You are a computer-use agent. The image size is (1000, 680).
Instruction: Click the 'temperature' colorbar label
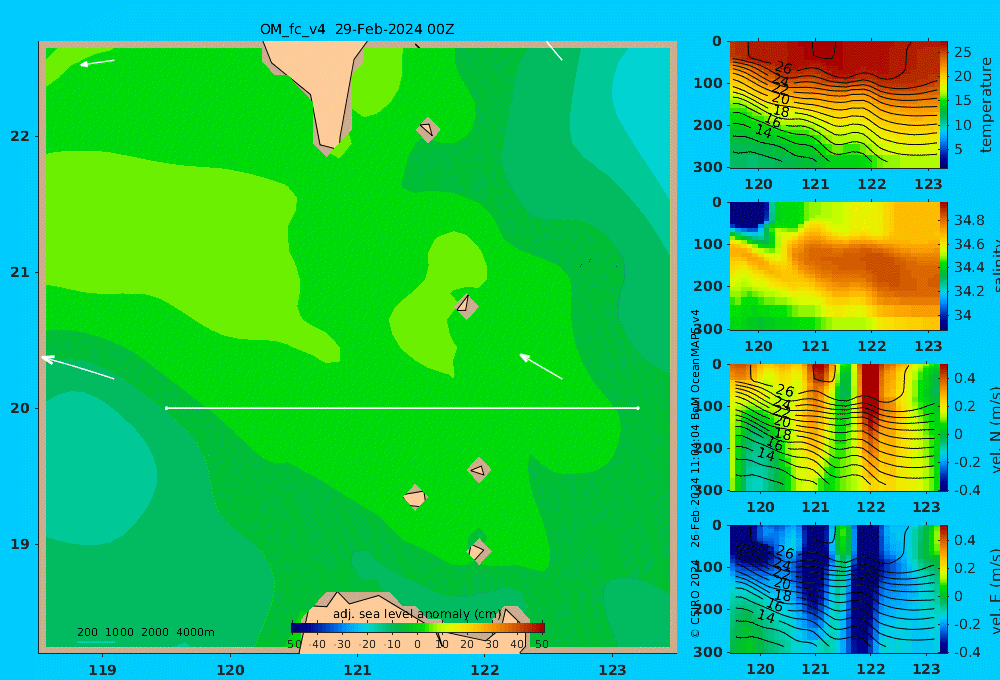tap(986, 105)
